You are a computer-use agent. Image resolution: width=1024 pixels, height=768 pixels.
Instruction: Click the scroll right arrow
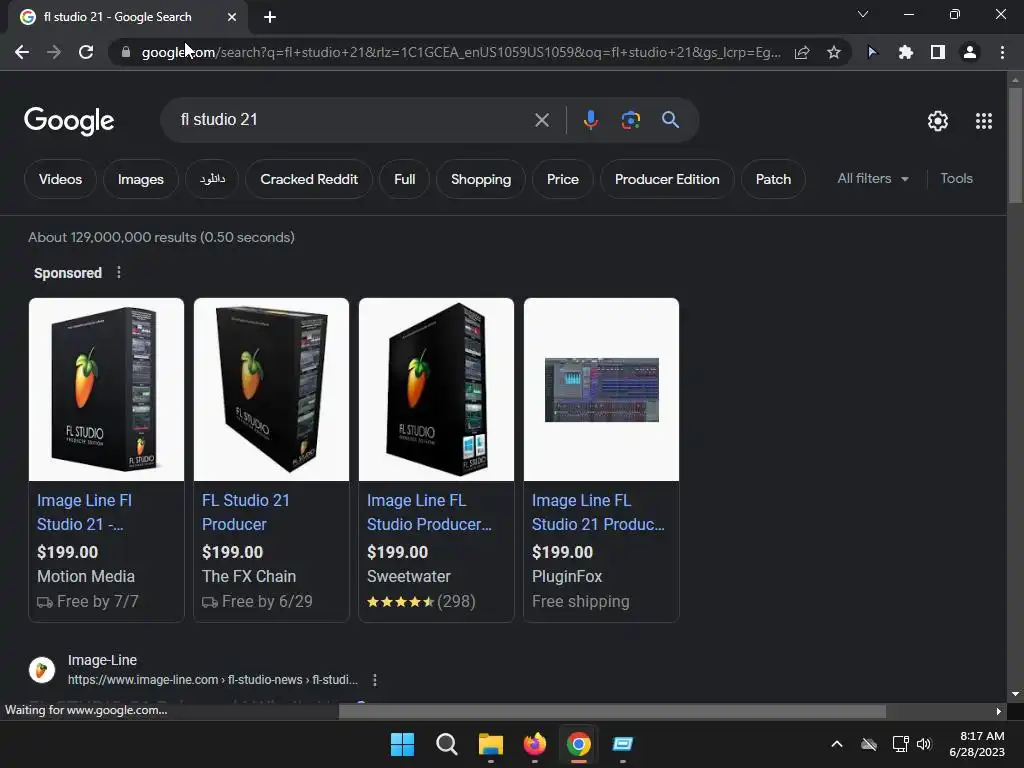pos(998,711)
